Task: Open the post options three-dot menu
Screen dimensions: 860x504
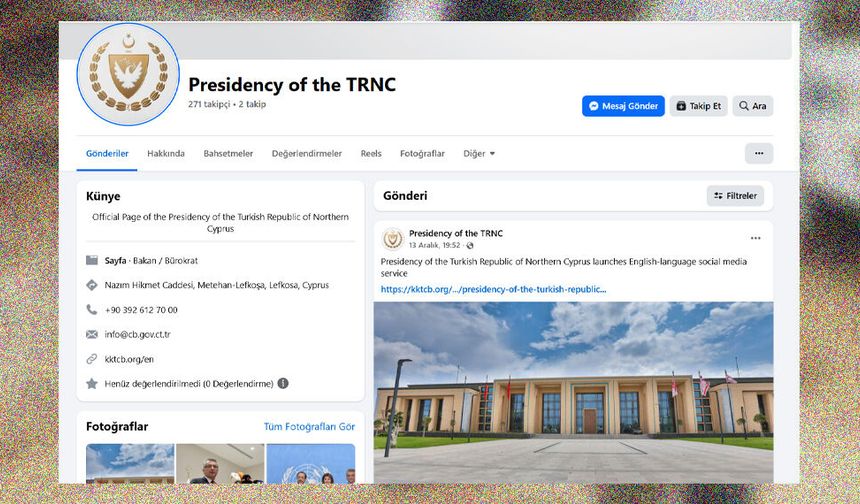Action: 755,238
